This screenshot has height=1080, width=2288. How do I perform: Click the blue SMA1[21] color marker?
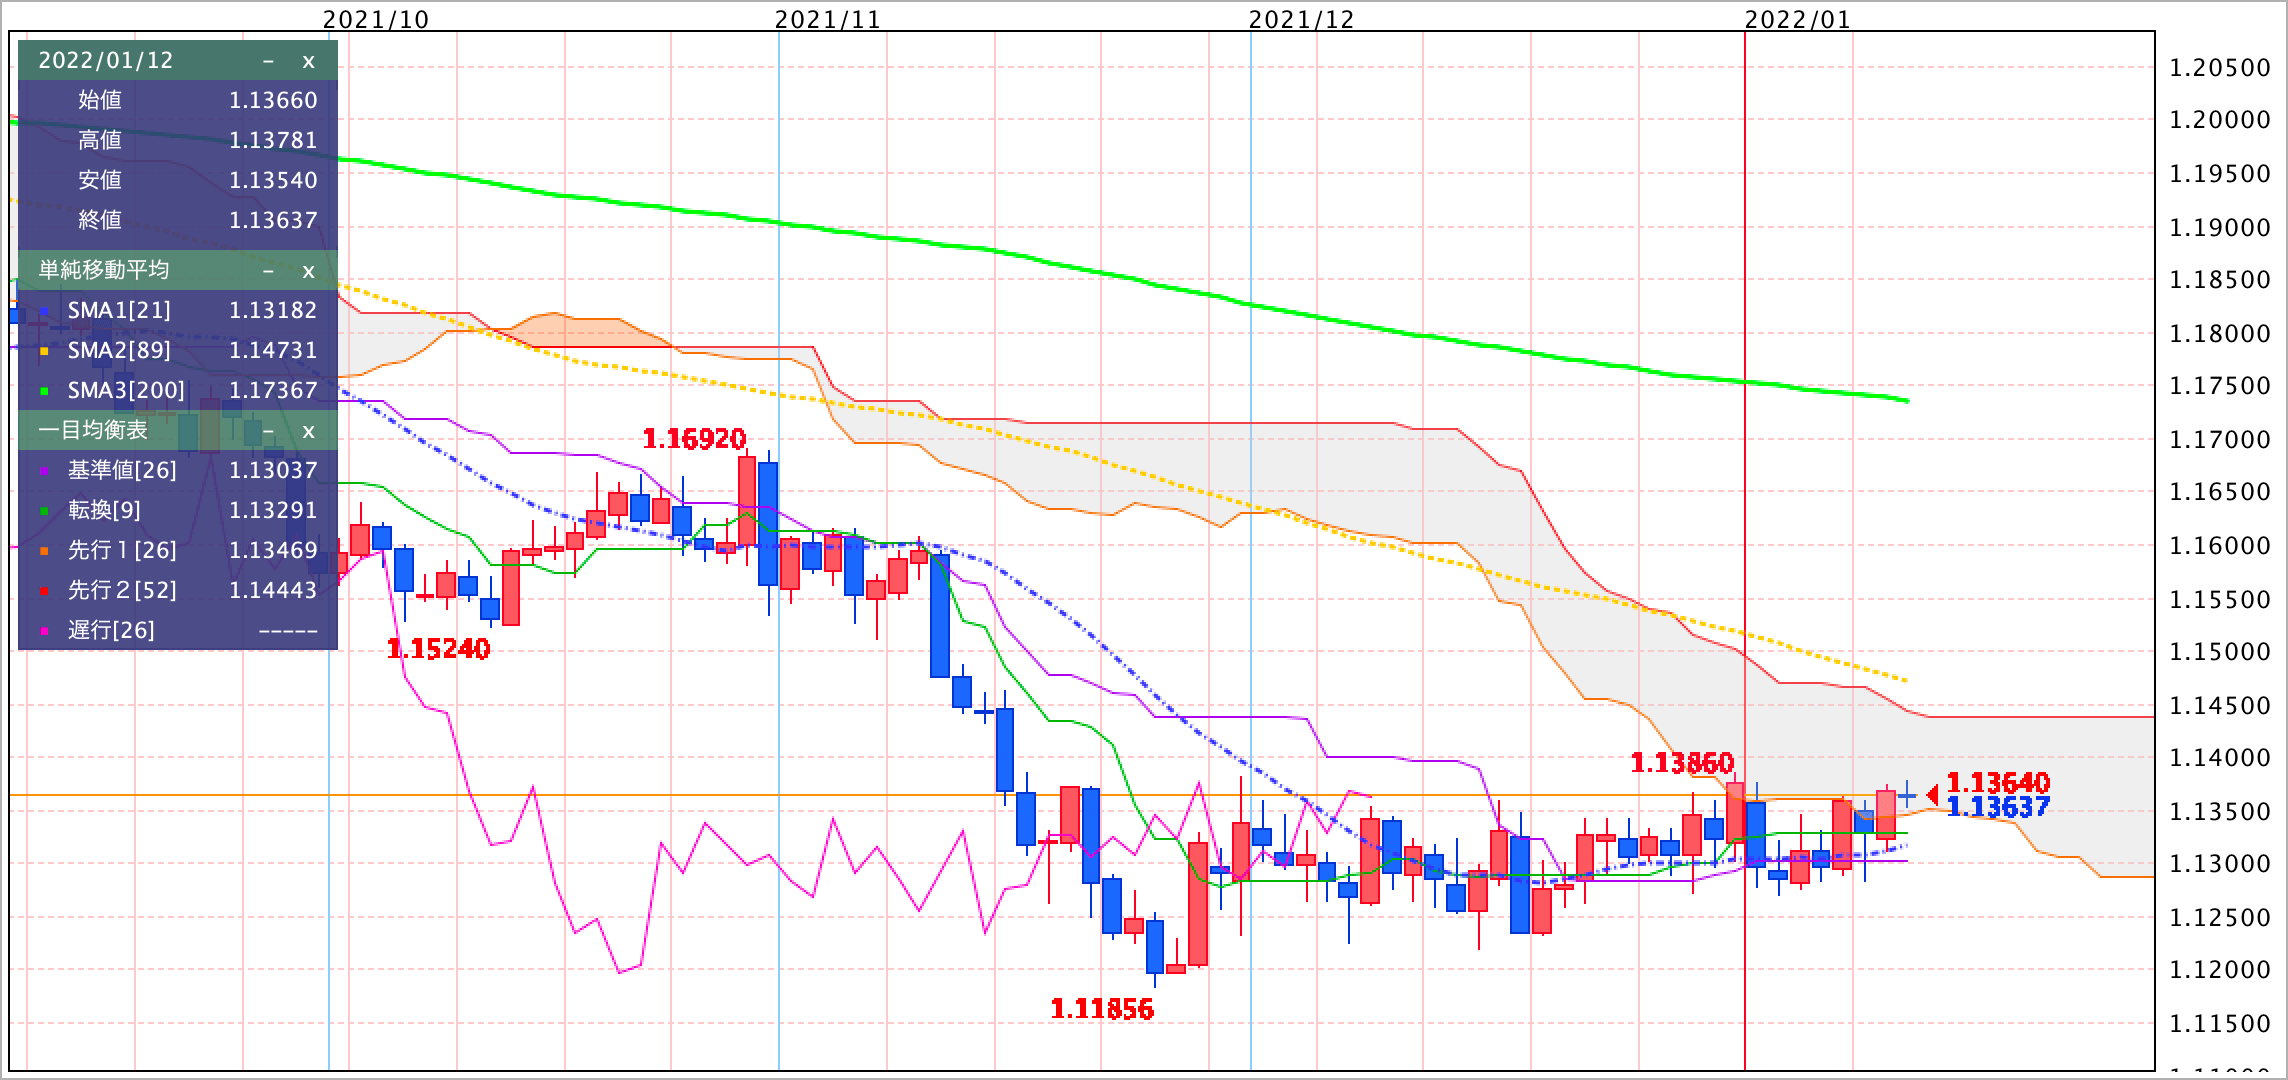point(44,312)
